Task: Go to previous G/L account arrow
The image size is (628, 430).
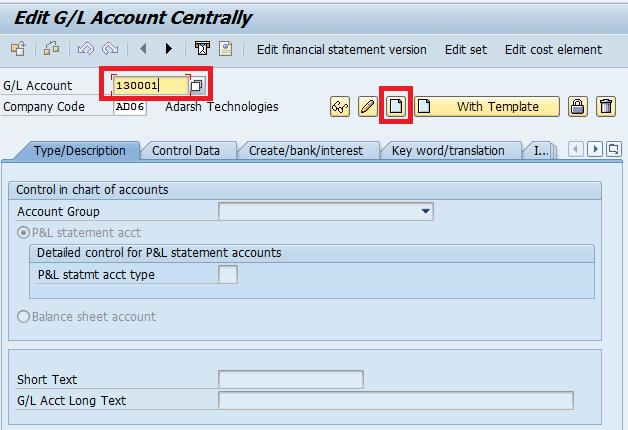Action: click(x=144, y=49)
